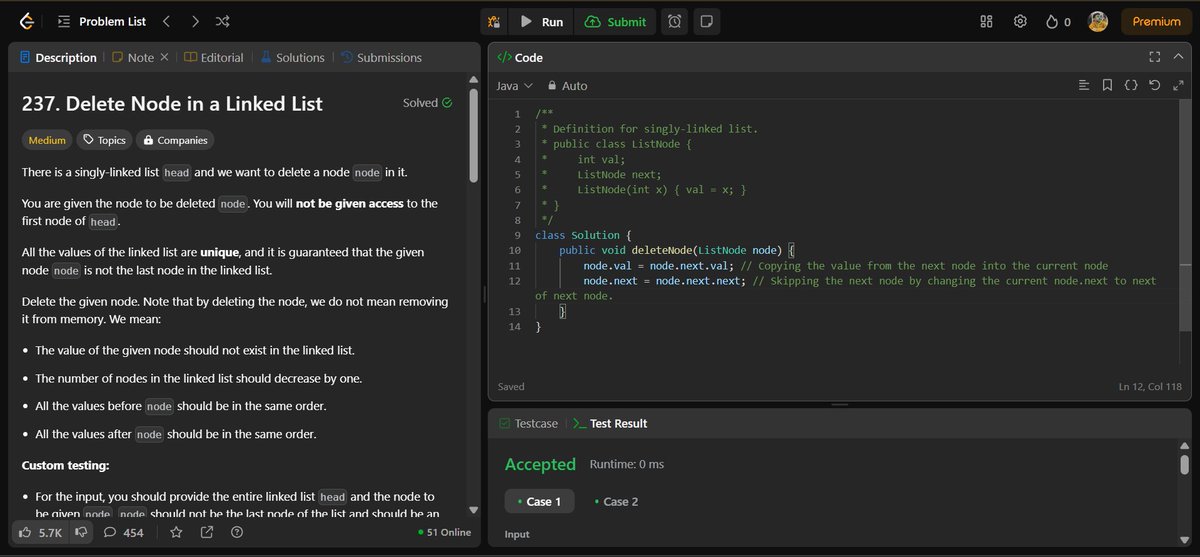Image resolution: width=1200 pixels, height=557 pixels.
Task: Switch to the Editorial tab
Action: 214,57
